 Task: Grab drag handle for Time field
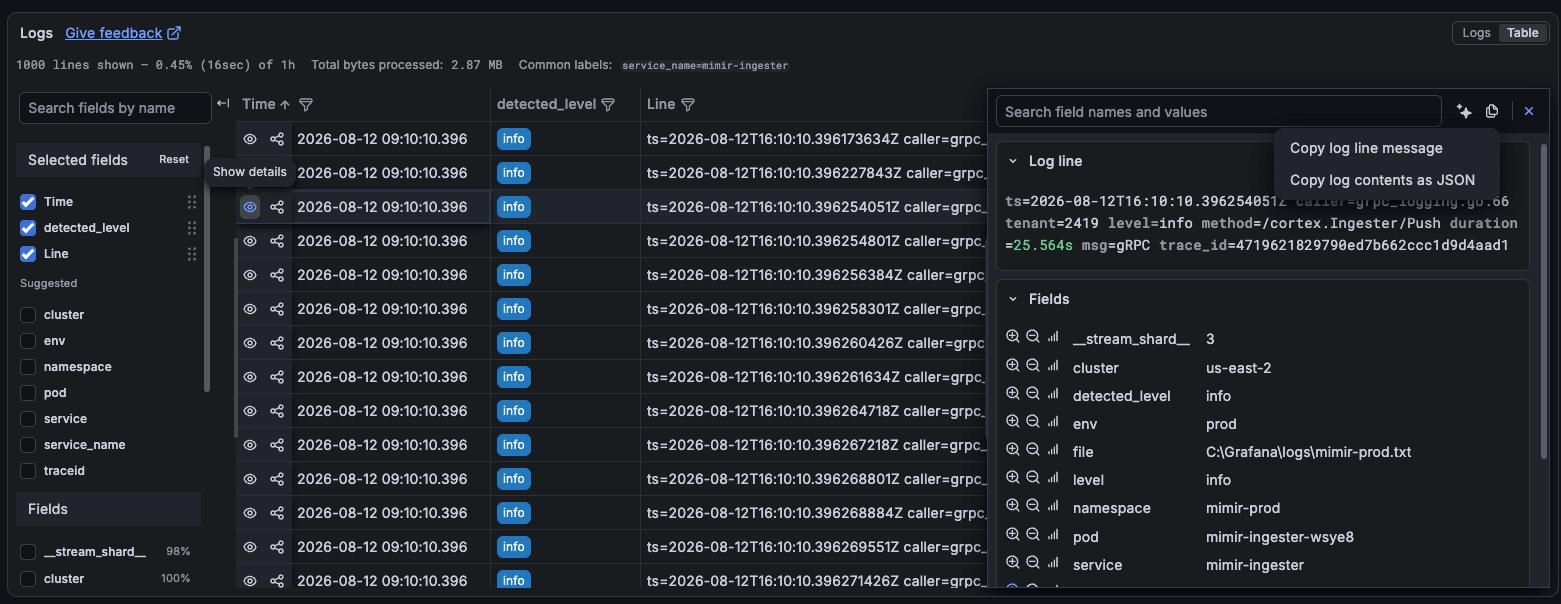(x=192, y=202)
